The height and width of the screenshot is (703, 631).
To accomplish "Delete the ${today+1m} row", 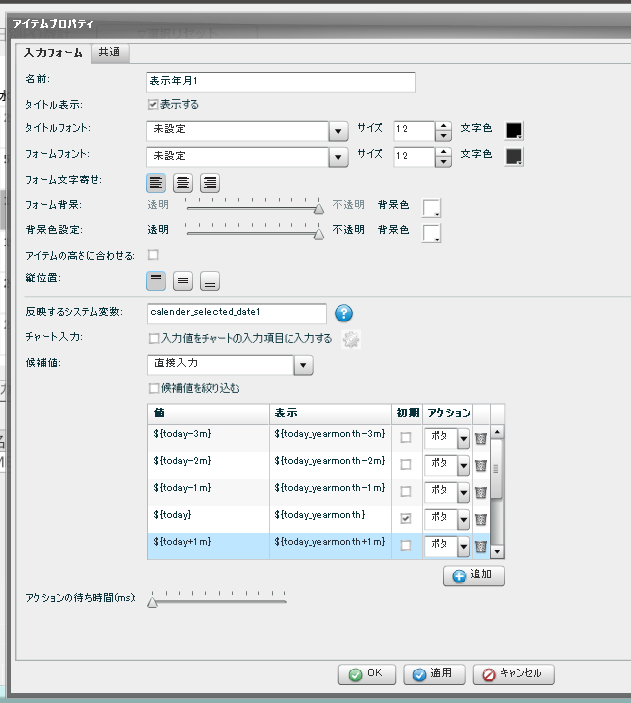I will pos(481,546).
